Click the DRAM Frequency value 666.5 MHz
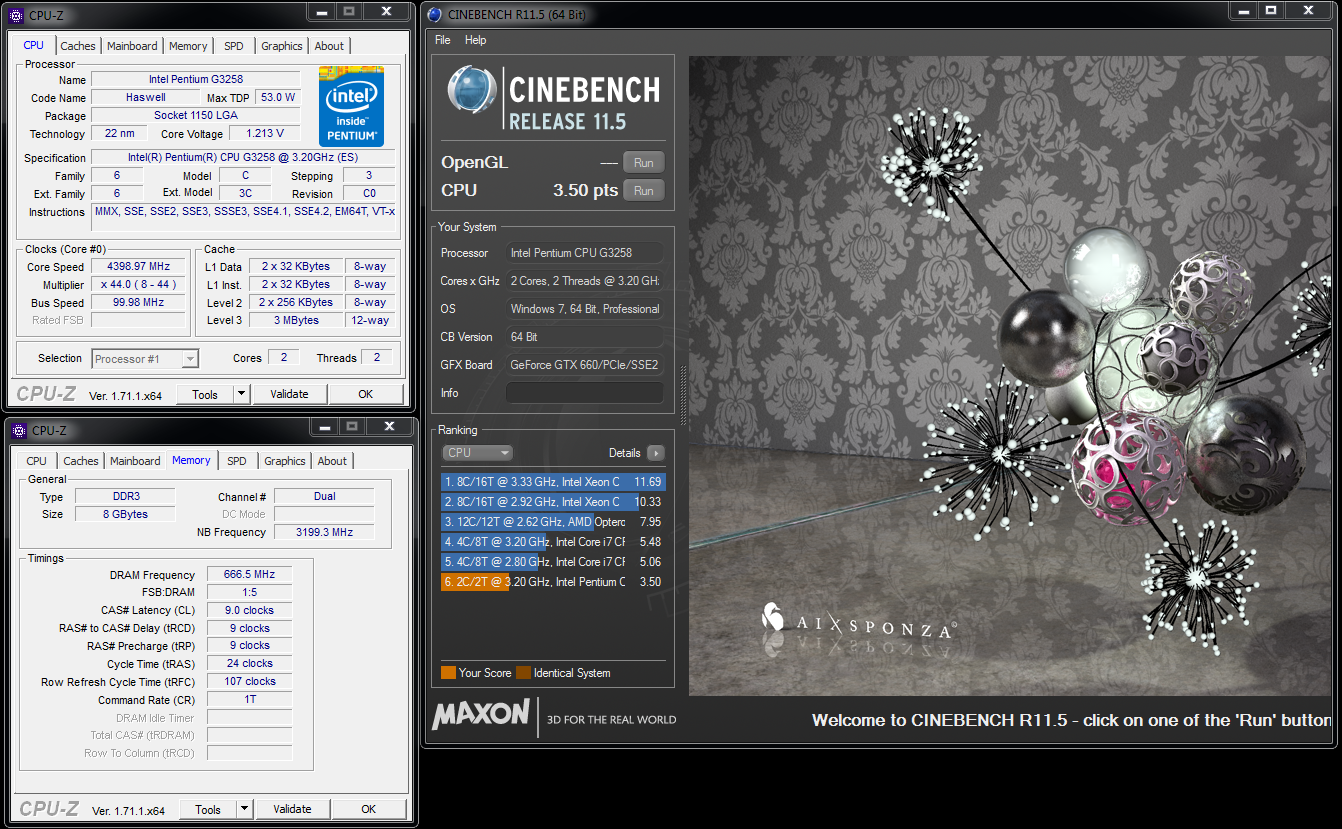Viewport: 1342px width, 829px height. coord(249,575)
